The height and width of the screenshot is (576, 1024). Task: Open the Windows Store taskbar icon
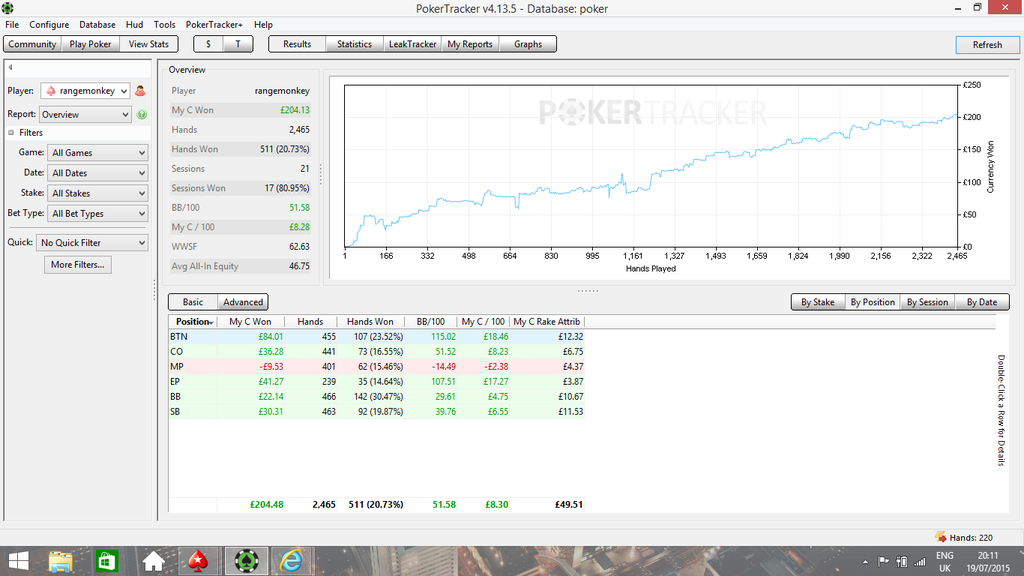coord(106,561)
